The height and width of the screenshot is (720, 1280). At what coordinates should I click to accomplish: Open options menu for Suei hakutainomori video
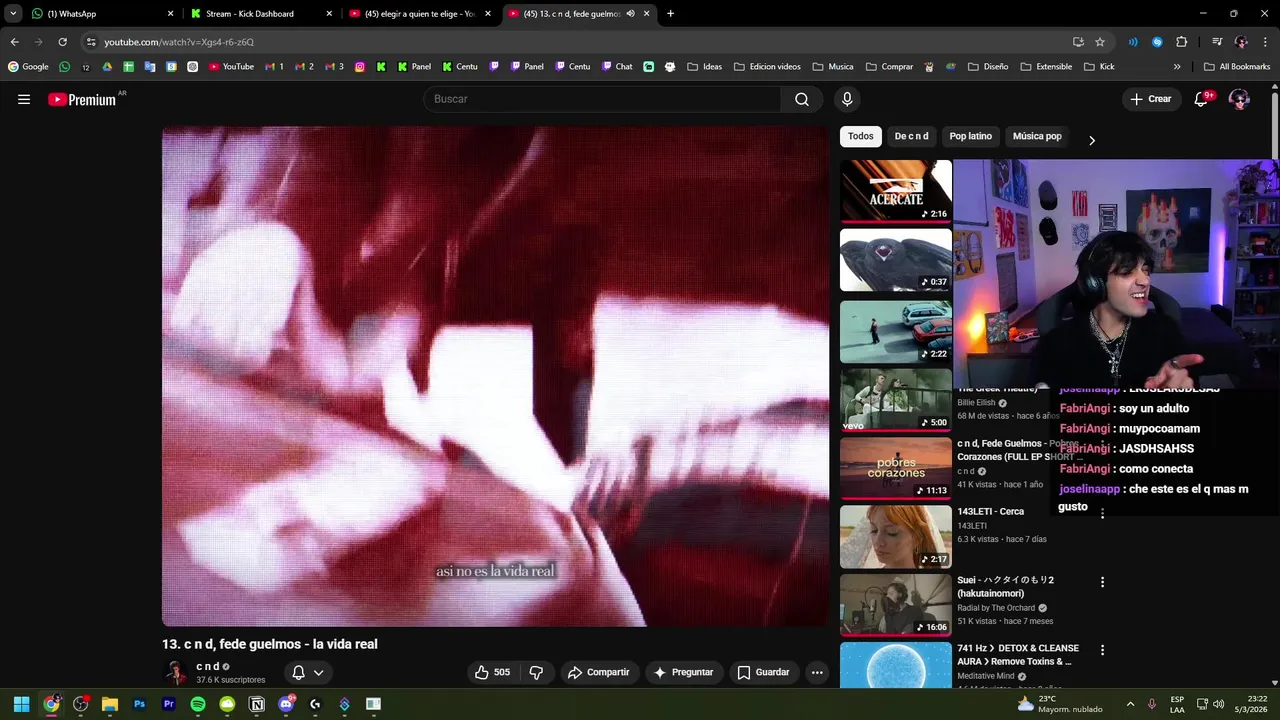(1102, 582)
